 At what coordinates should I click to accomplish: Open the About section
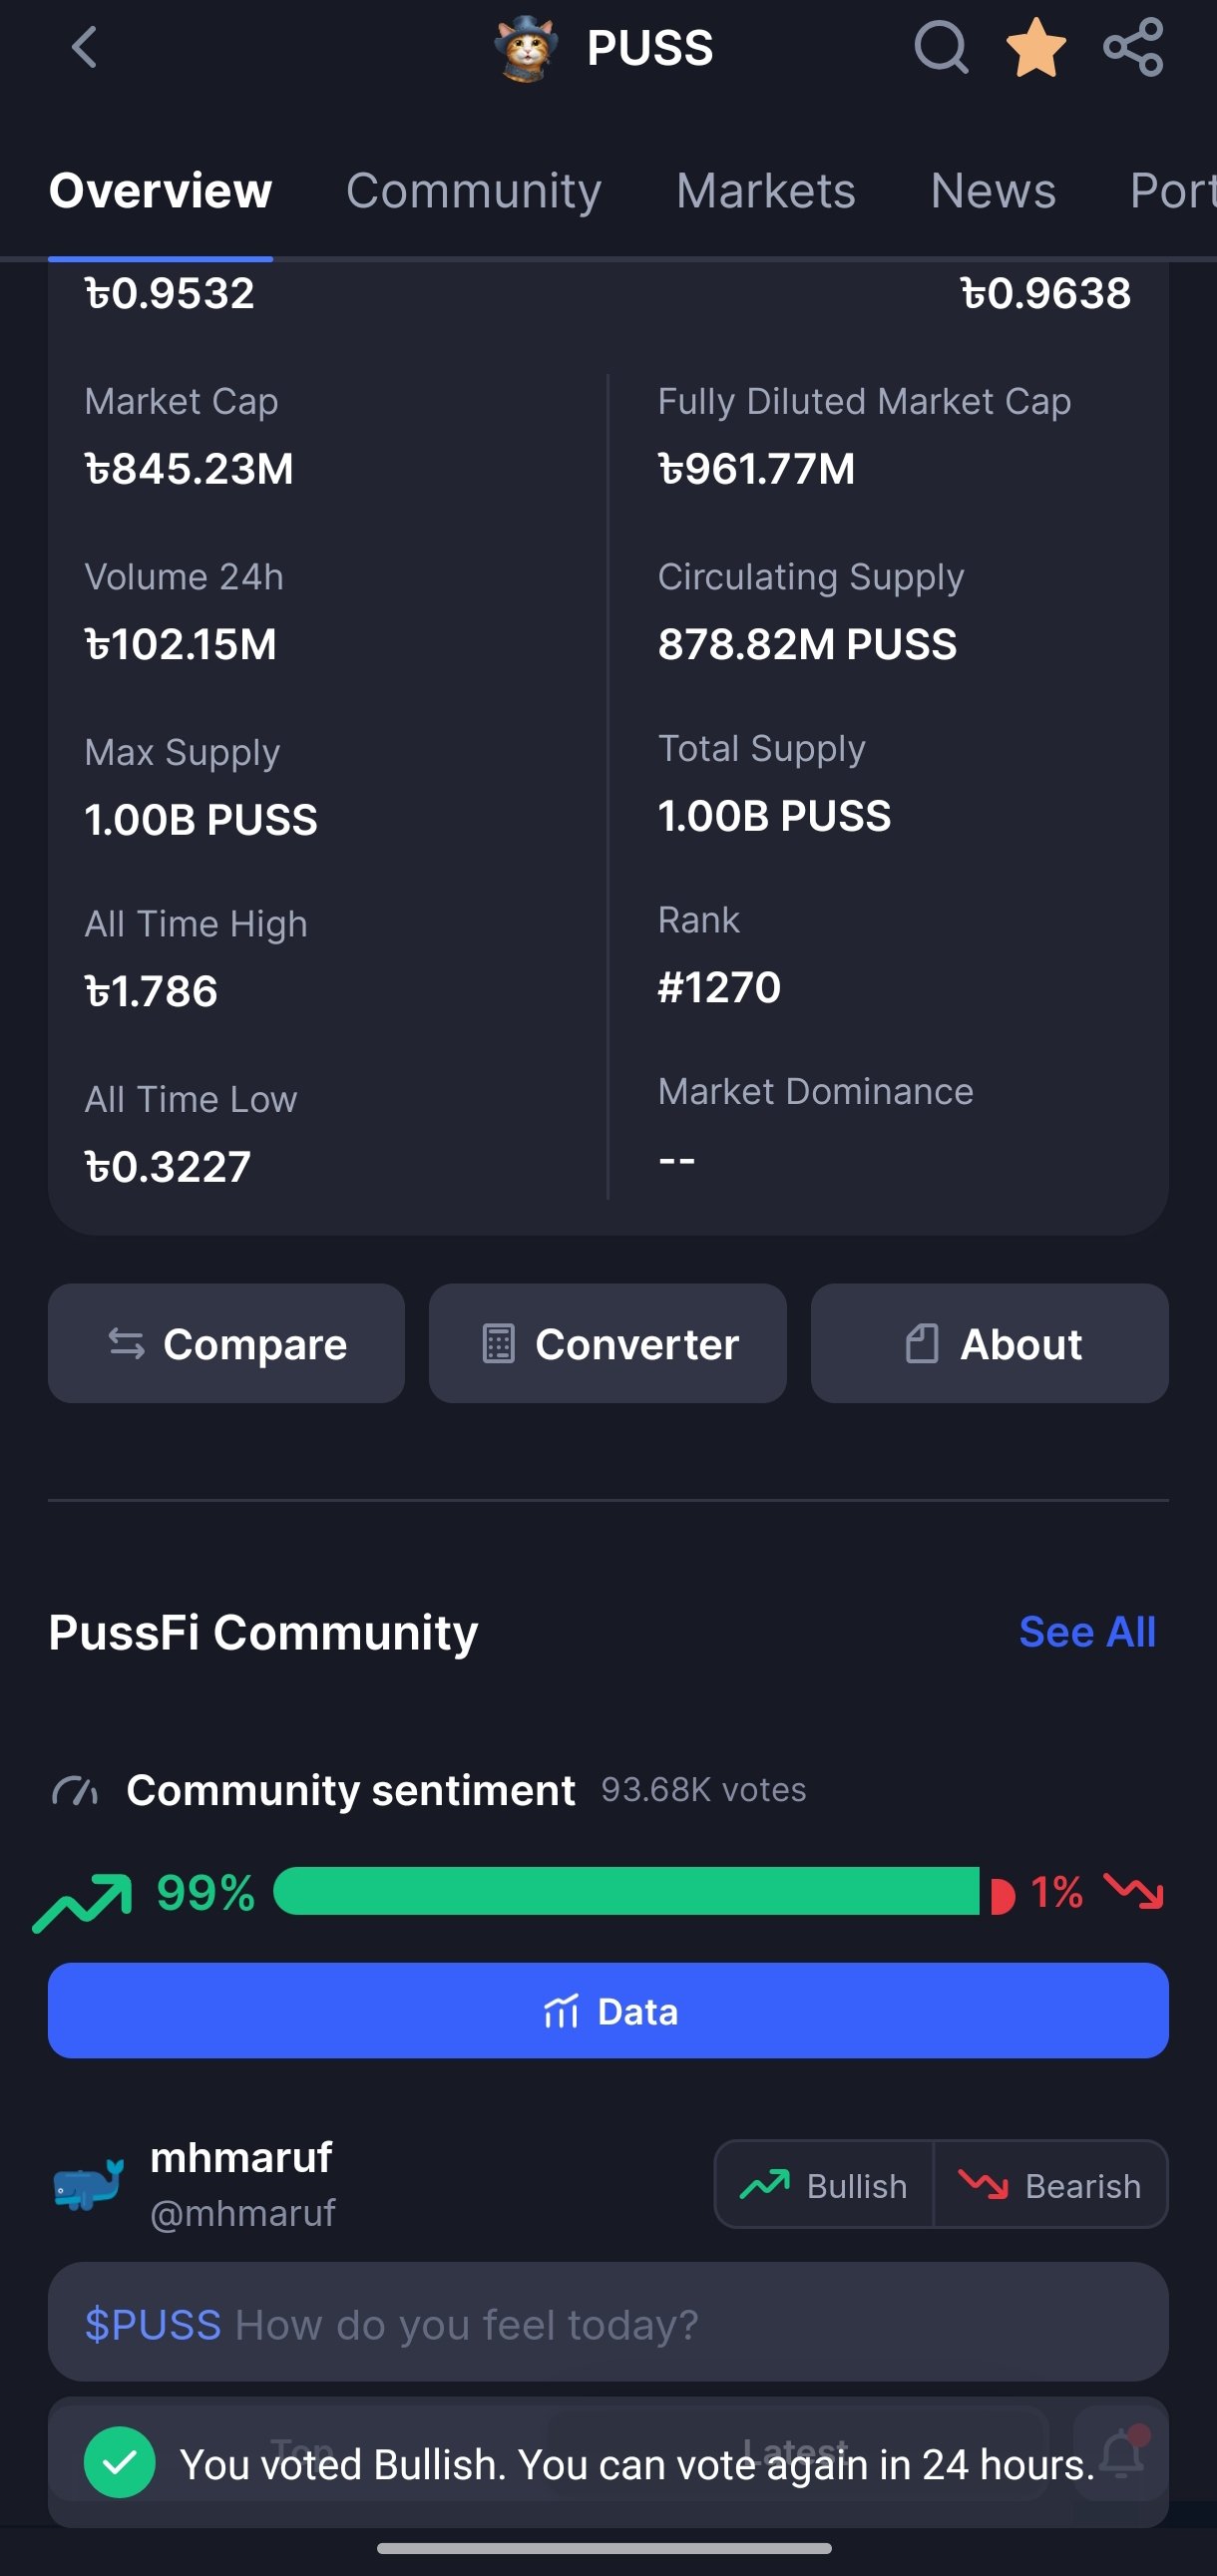coord(989,1343)
